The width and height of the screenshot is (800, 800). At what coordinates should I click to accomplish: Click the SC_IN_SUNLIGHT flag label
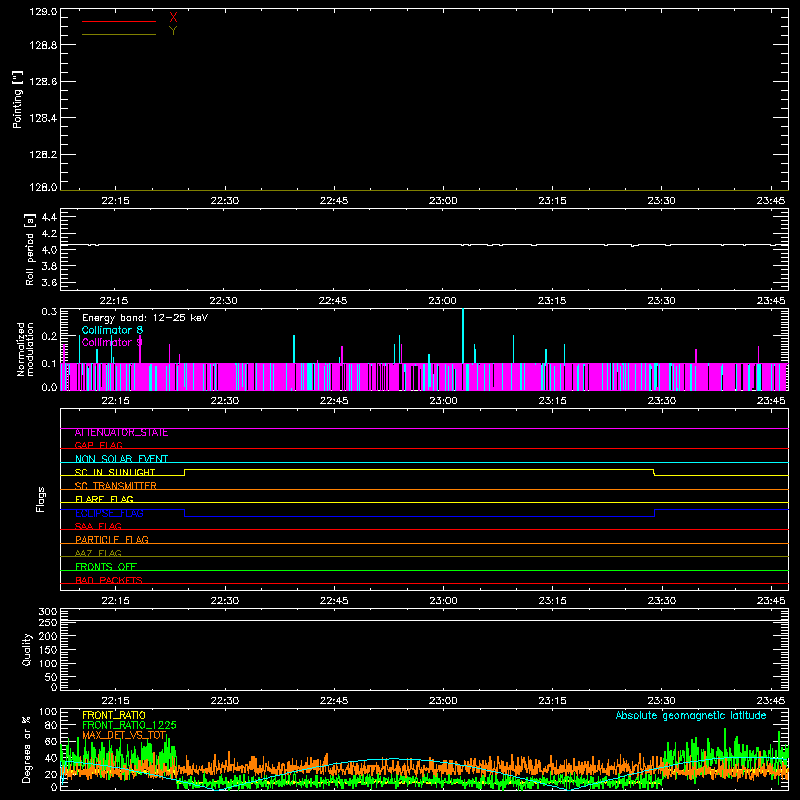pos(115,472)
